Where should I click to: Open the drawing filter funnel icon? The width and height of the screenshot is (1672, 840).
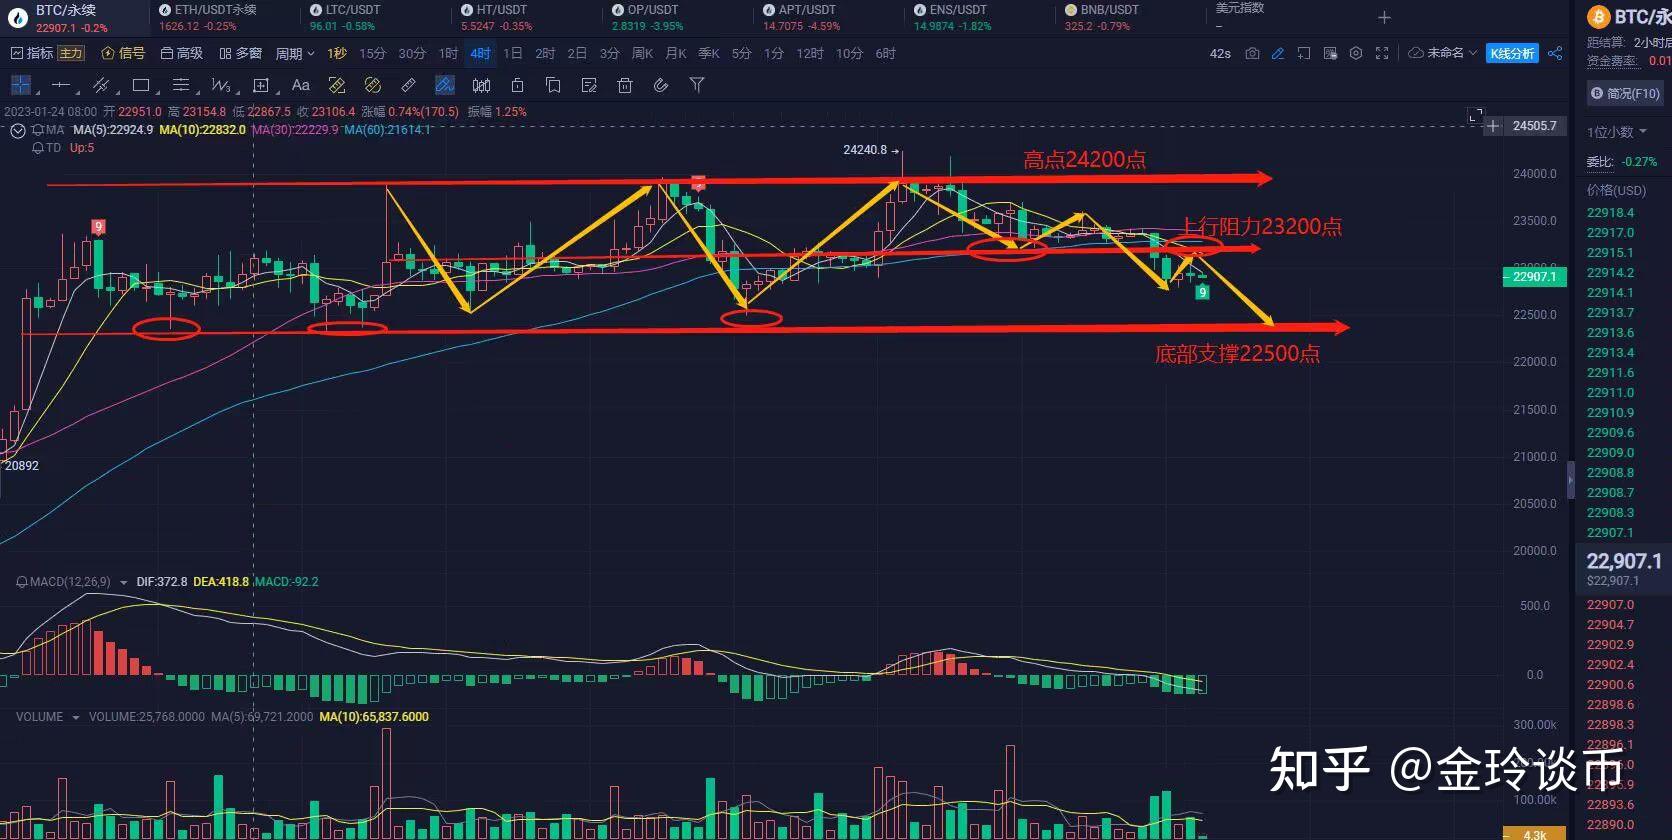click(697, 85)
